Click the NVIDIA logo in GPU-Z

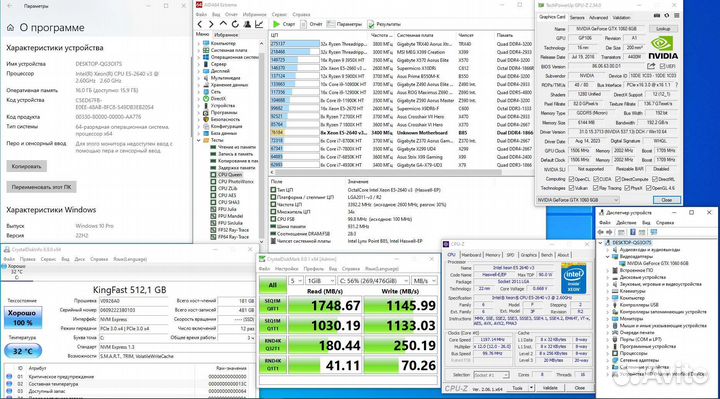click(663, 48)
